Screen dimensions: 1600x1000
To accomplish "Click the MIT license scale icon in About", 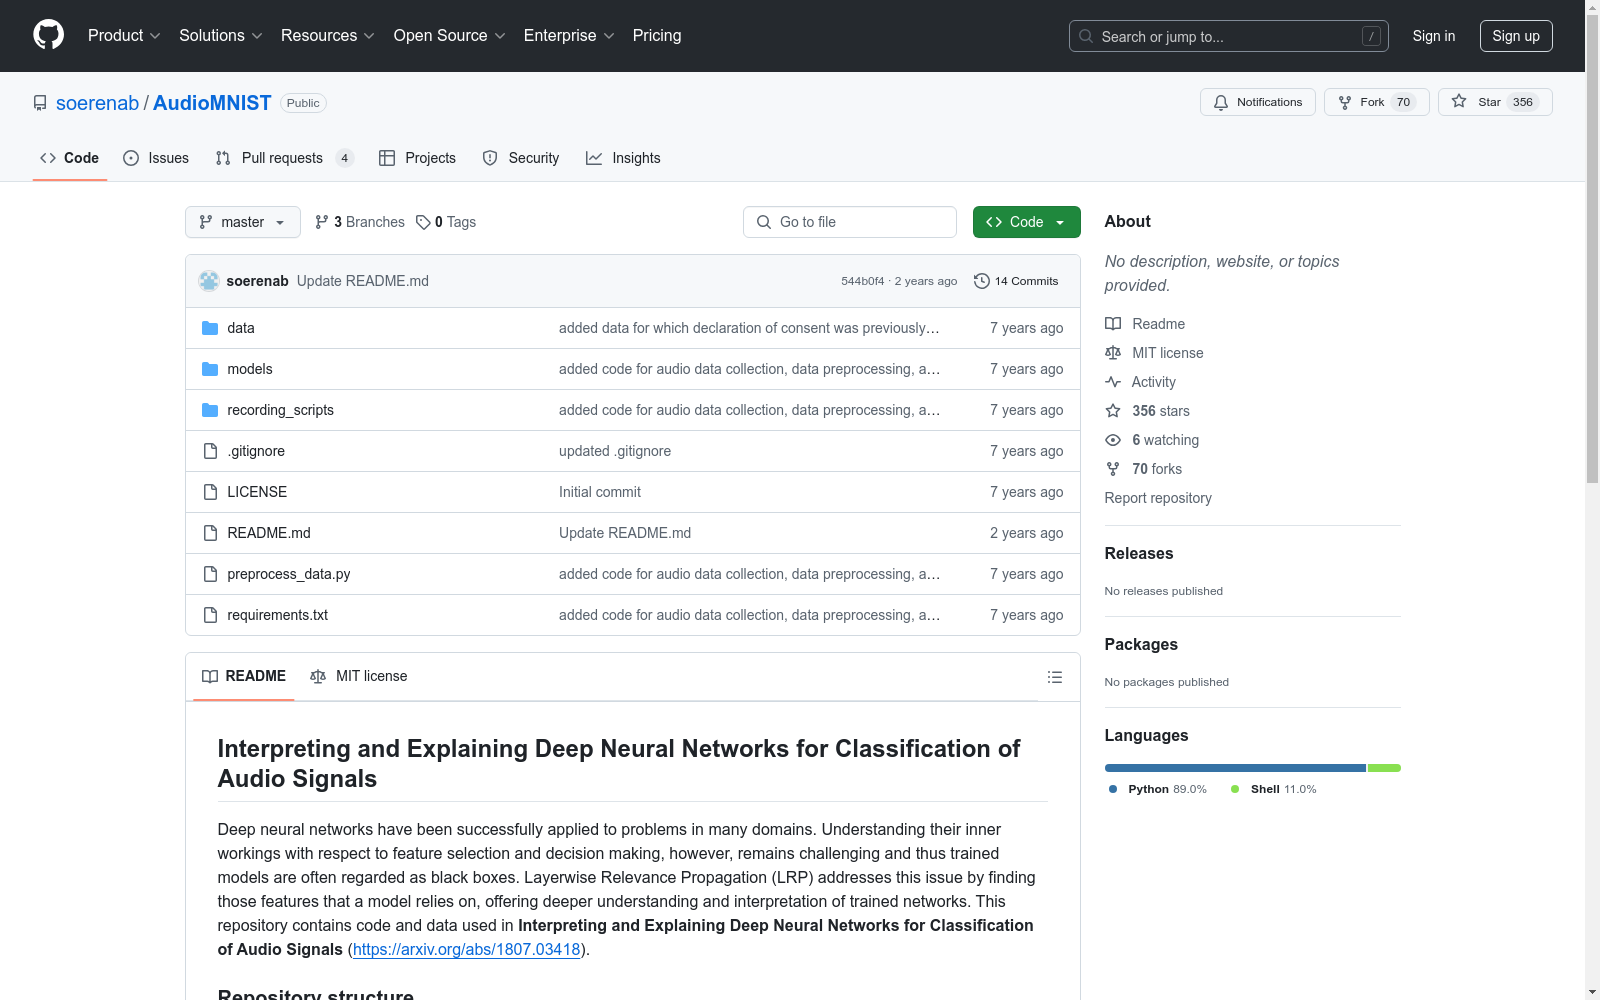I will 1113,353.
